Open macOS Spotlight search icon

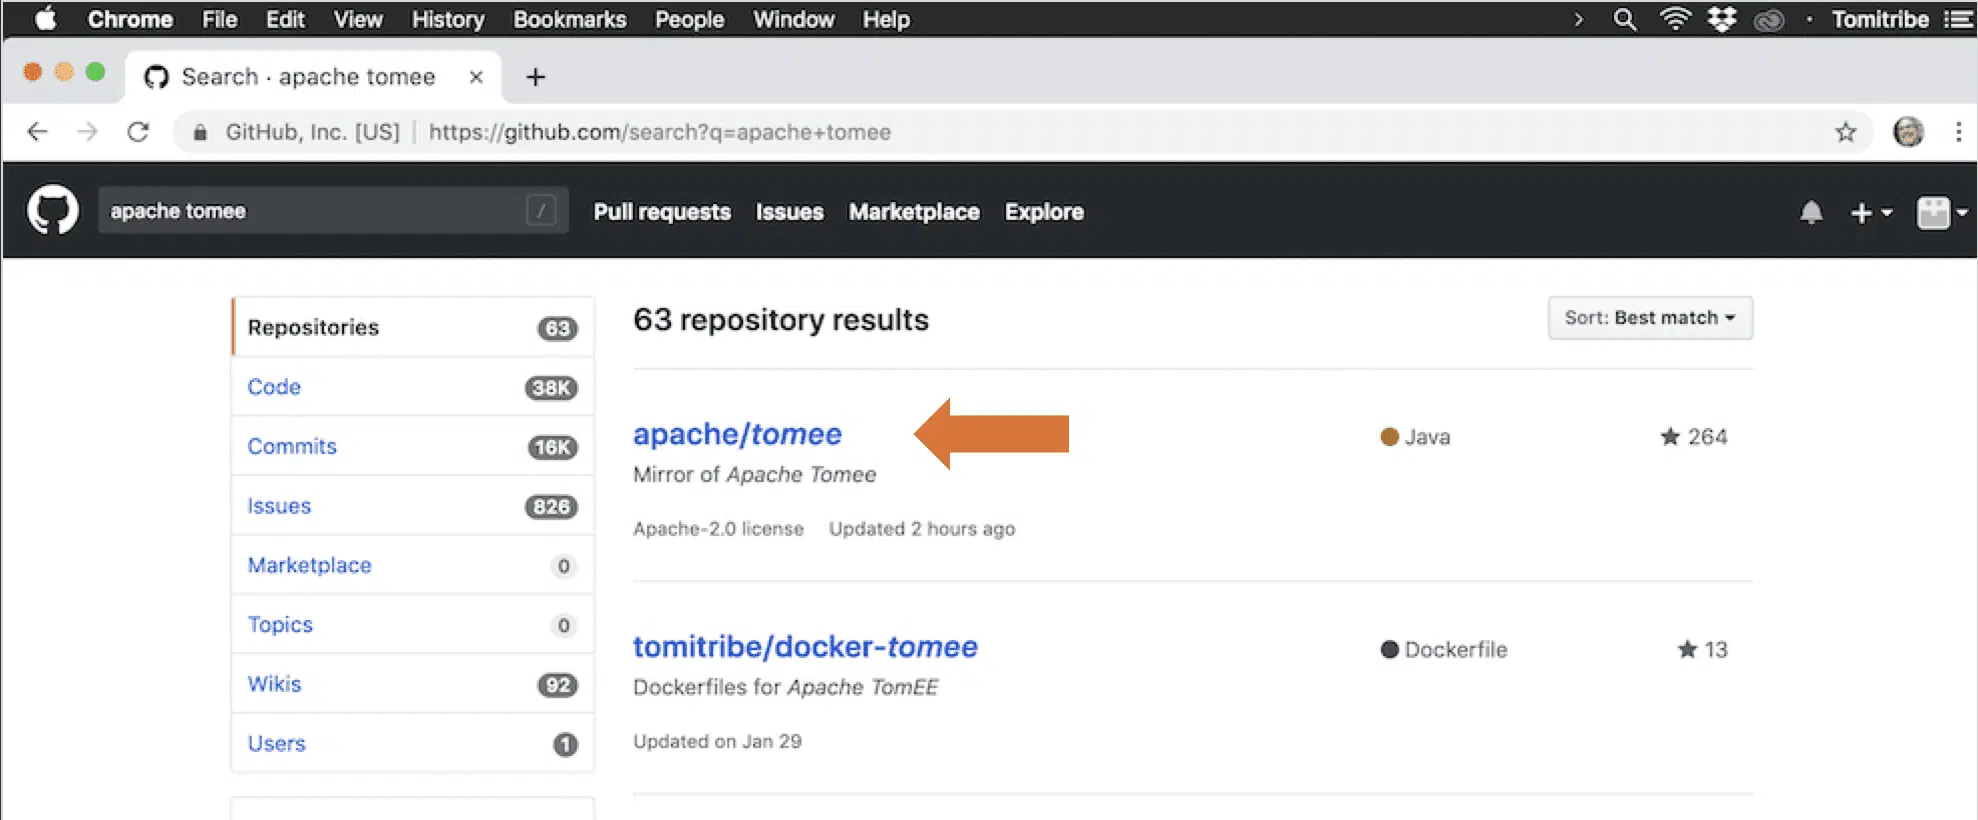pyautogui.click(x=1625, y=20)
